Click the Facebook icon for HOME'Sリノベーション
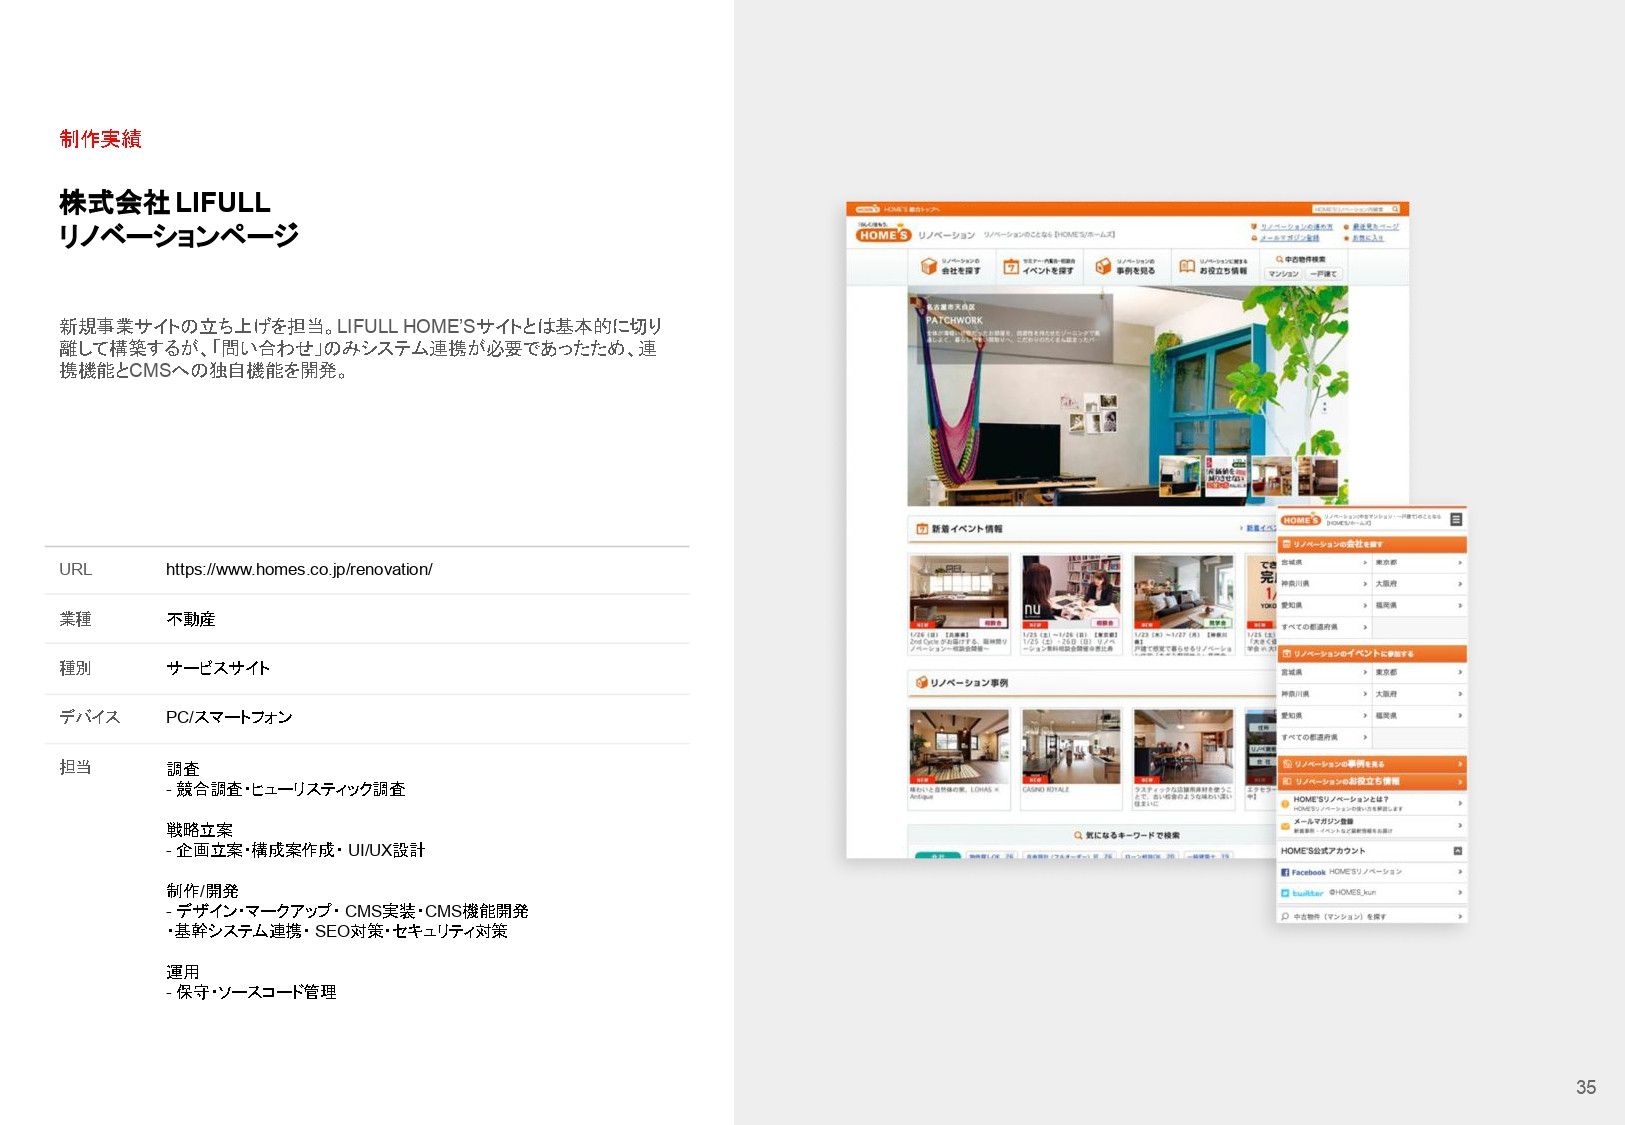Image resolution: width=1625 pixels, height=1125 pixels. point(1286,871)
